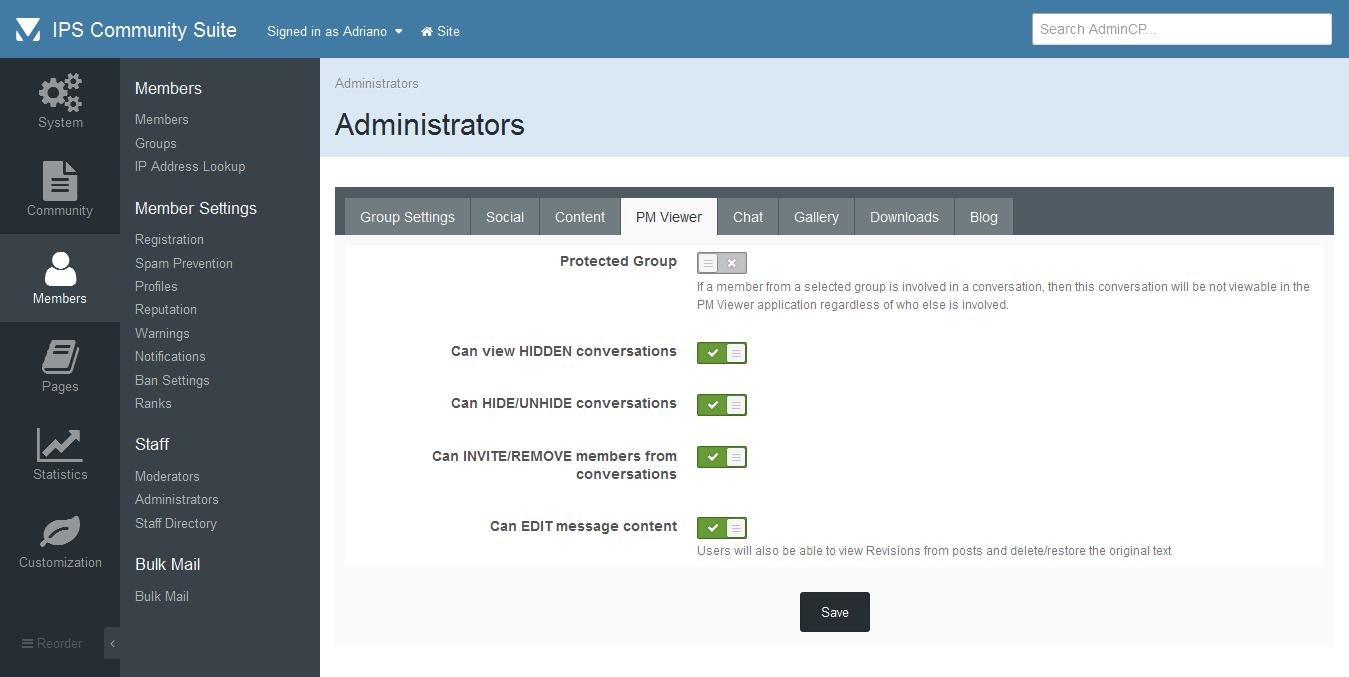Switch to the Blog tab
1349x677 pixels.
984,217
